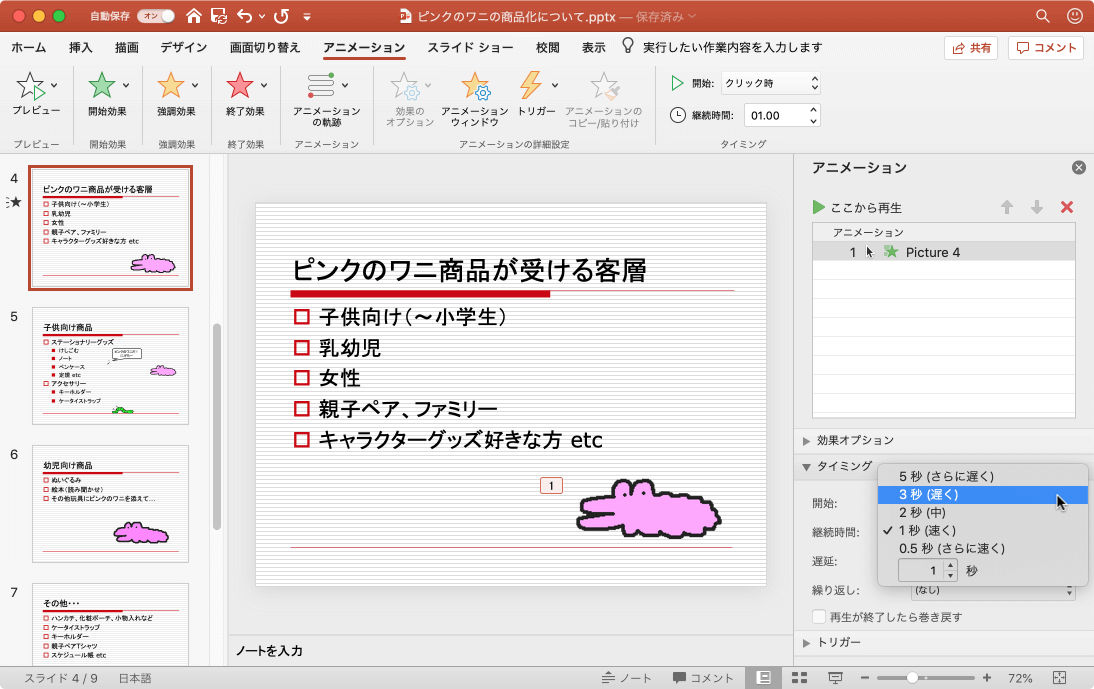Click the Share button
The image size is (1094, 689).
pyautogui.click(x=971, y=47)
